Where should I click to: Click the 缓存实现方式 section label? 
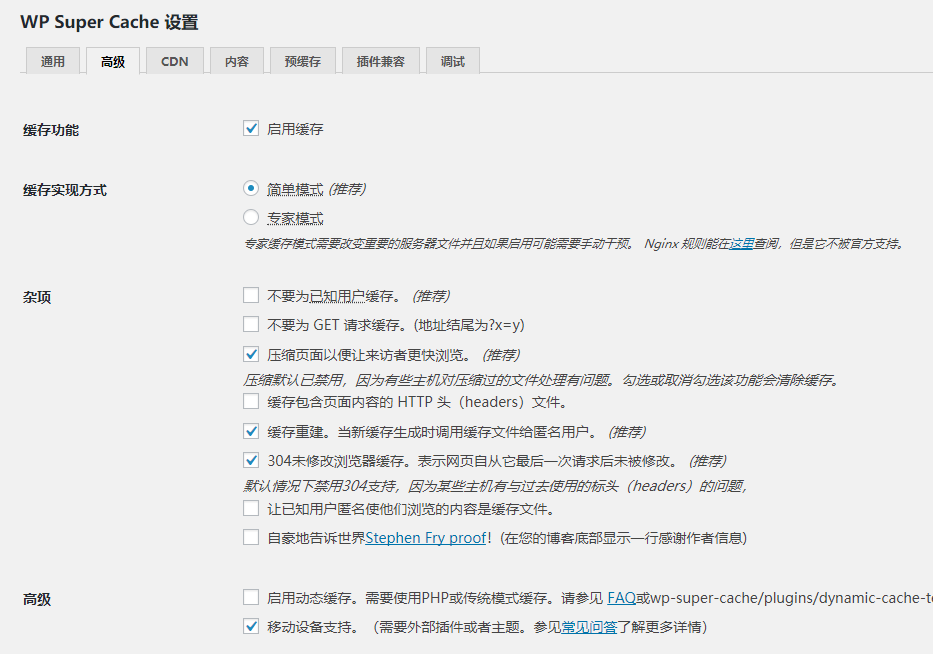click(x=65, y=190)
